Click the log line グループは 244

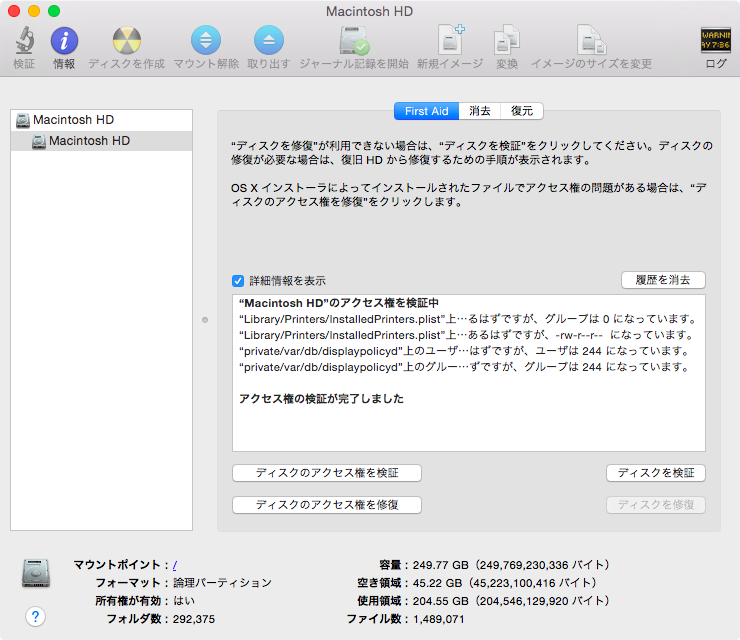464,367
